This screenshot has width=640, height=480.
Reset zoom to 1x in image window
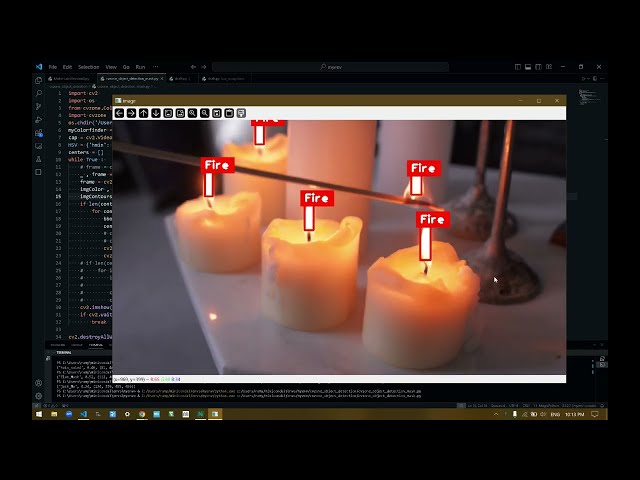click(168, 113)
